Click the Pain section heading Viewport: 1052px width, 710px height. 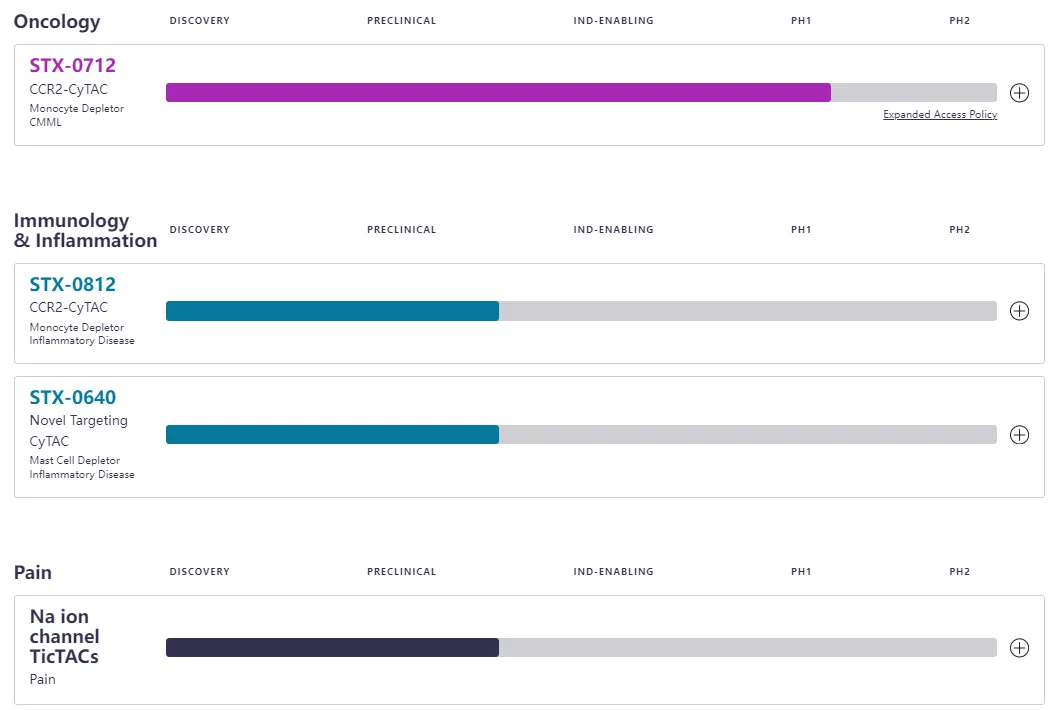click(x=33, y=573)
